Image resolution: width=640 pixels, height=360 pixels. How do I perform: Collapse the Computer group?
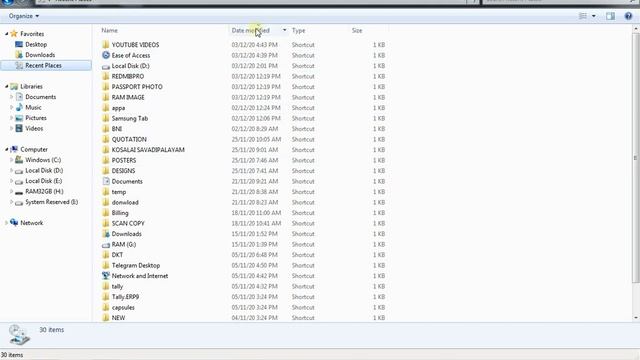pyautogui.click(x=7, y=149)
